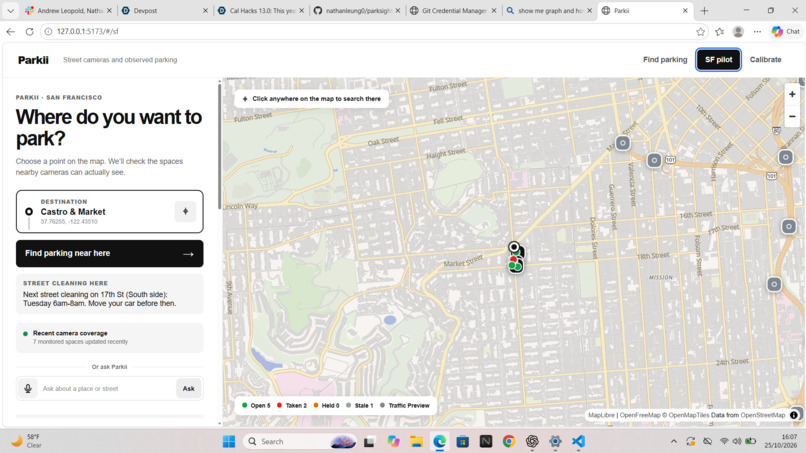This screenshot has width=806, height=453.
Task: Open a new browser tab
Action: click(704, 10)
